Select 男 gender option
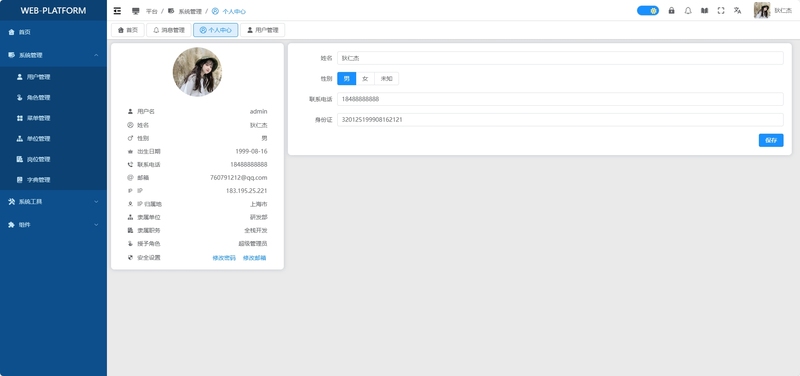This screenshot has width=800, height=376. coord(346,79)
